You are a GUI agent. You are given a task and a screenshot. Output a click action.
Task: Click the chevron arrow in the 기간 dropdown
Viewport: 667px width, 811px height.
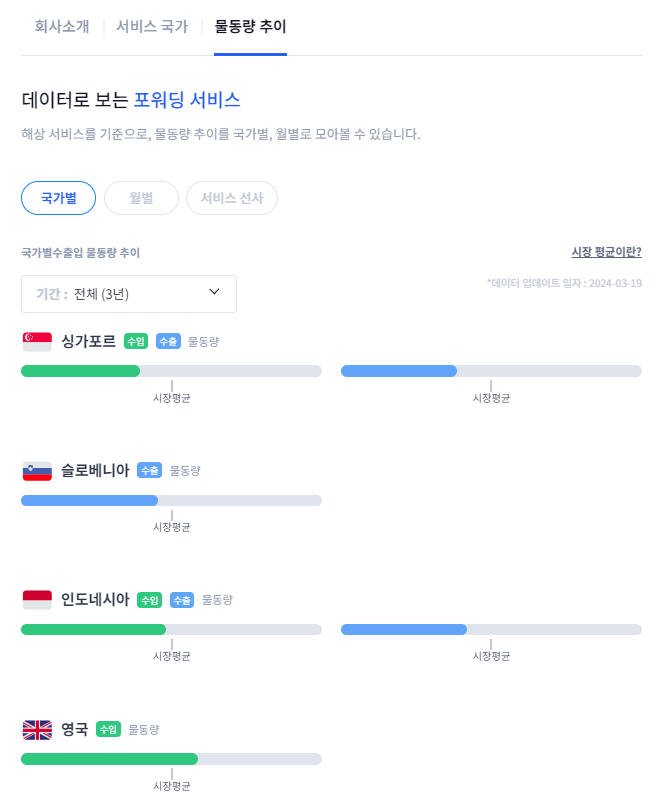(x=214, y=292)
